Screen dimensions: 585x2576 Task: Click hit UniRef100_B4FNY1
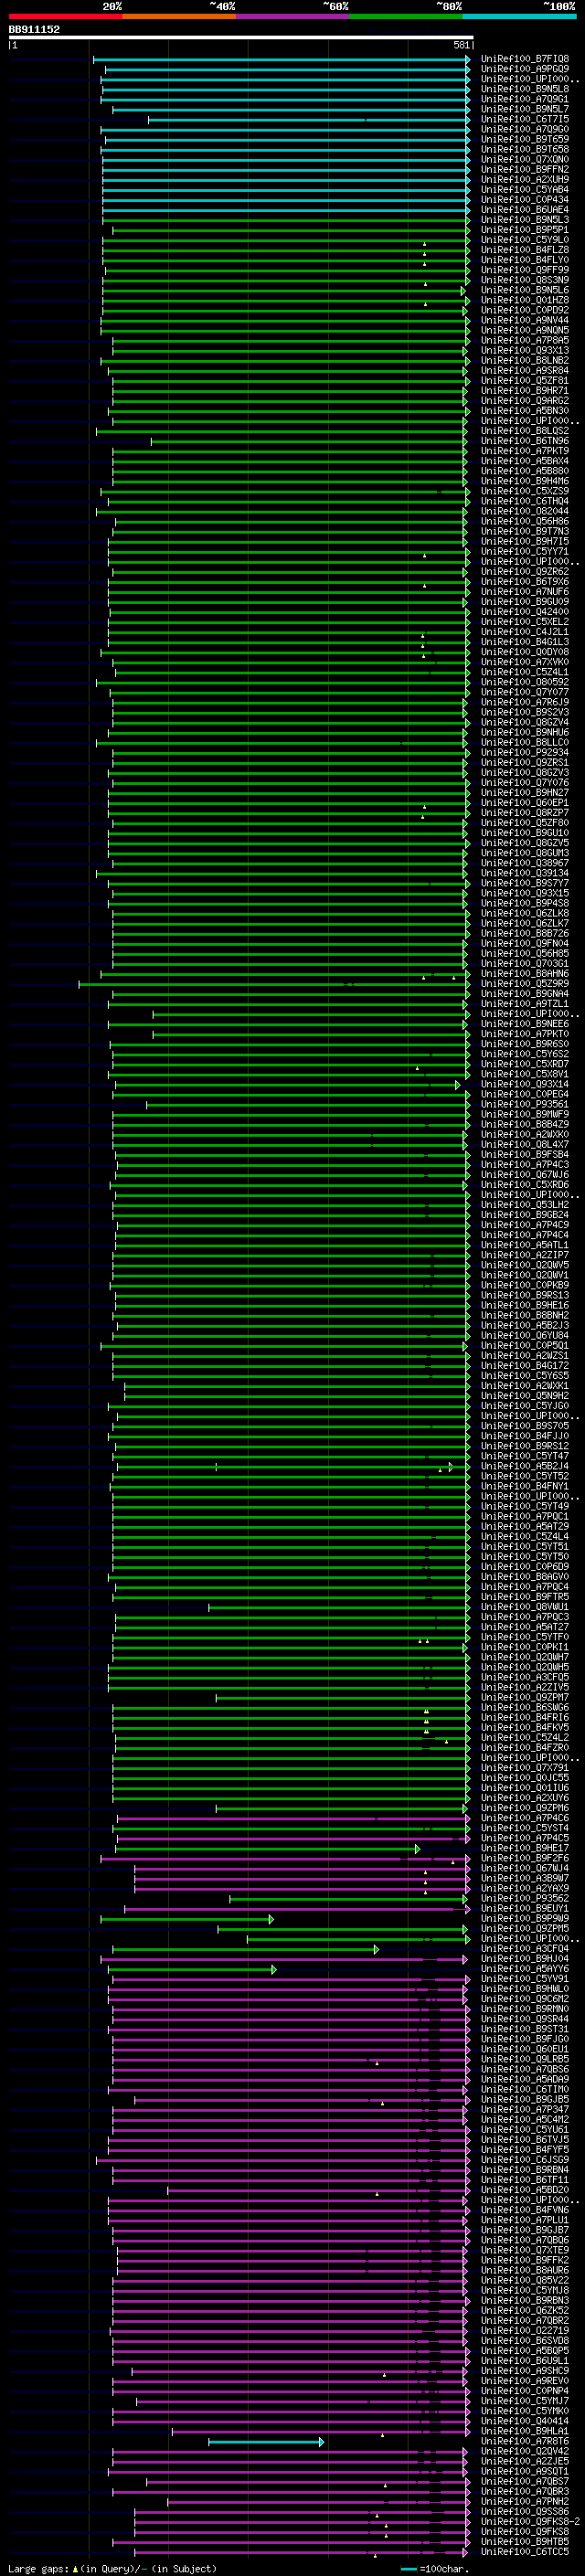pos(525,1486)
